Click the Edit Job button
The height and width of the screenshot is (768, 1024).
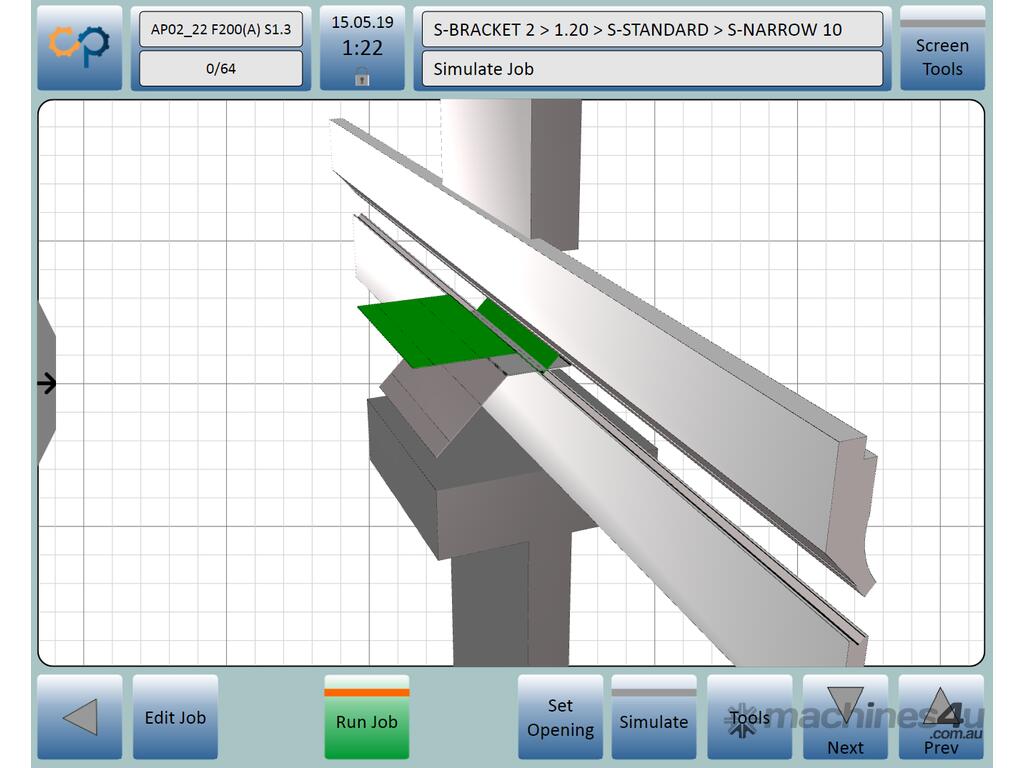175,717
